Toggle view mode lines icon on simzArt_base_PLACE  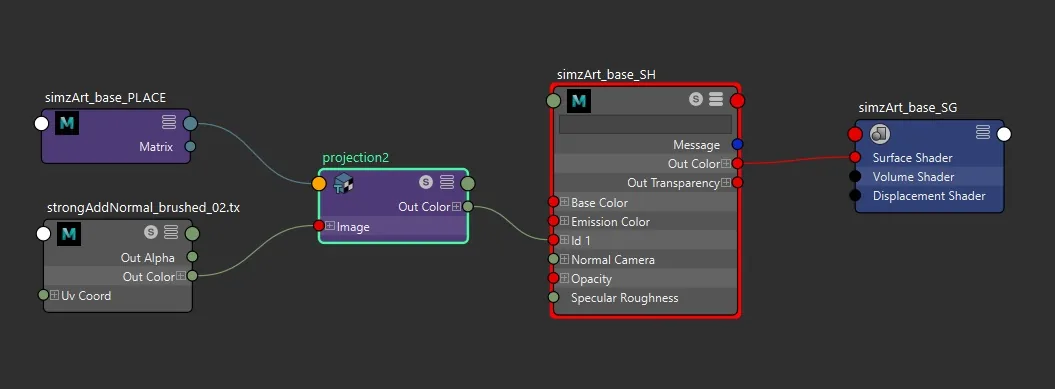coord(169,122)
